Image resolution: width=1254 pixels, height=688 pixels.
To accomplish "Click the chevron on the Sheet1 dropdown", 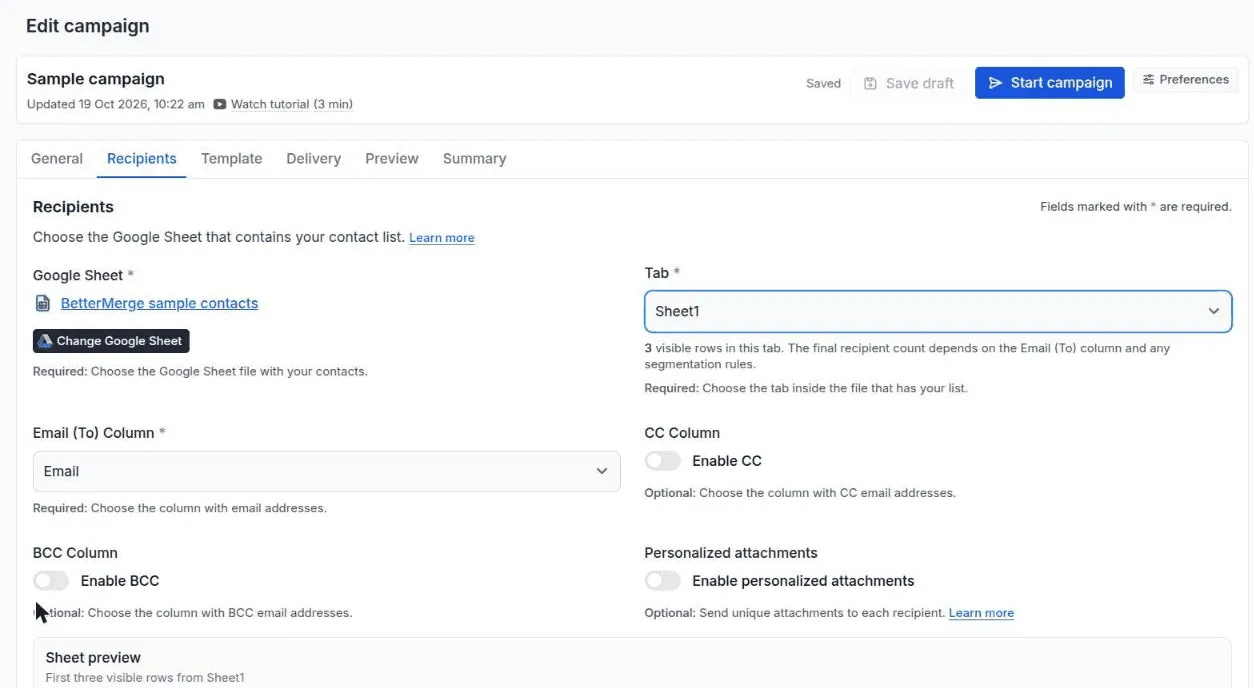I will [1213, 311].
